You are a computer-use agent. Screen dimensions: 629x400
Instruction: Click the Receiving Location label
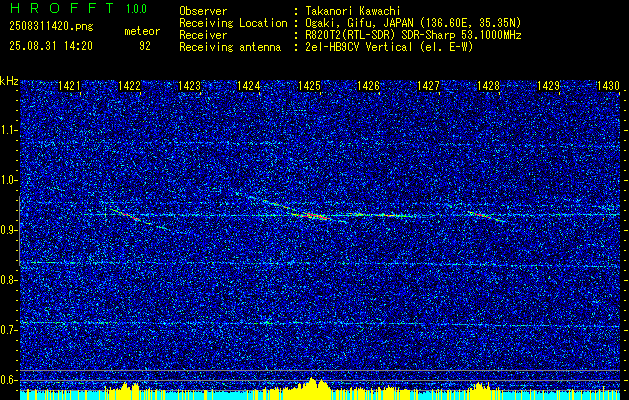[233, 23]
